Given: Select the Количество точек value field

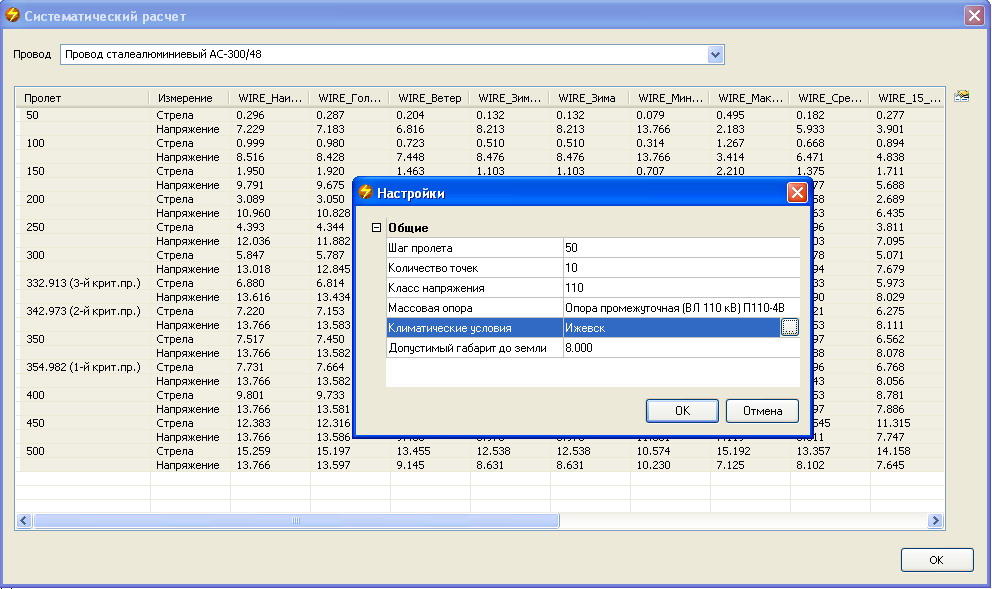Looking at the screenshot, I should pyautogui.click(x=680, y=268).
